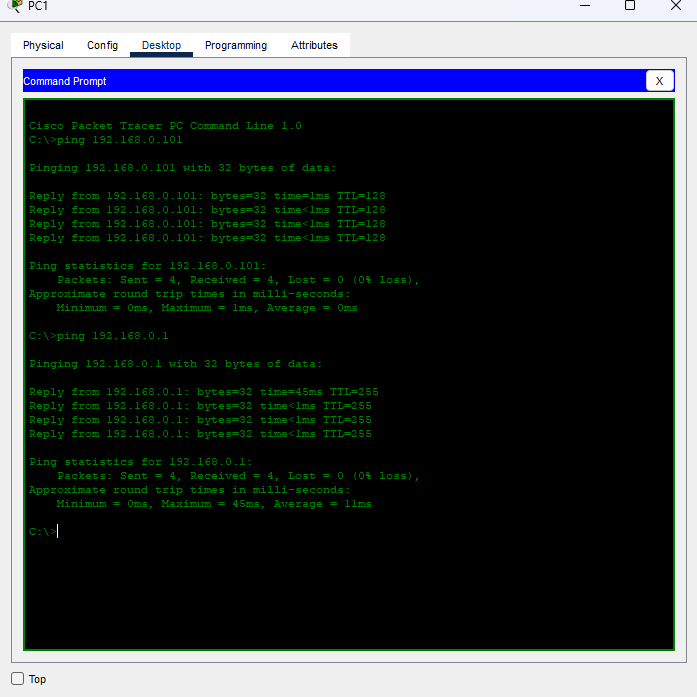Select the Desktop tab
The height and width of the screenshot is (697, 697).
point(161,45)
